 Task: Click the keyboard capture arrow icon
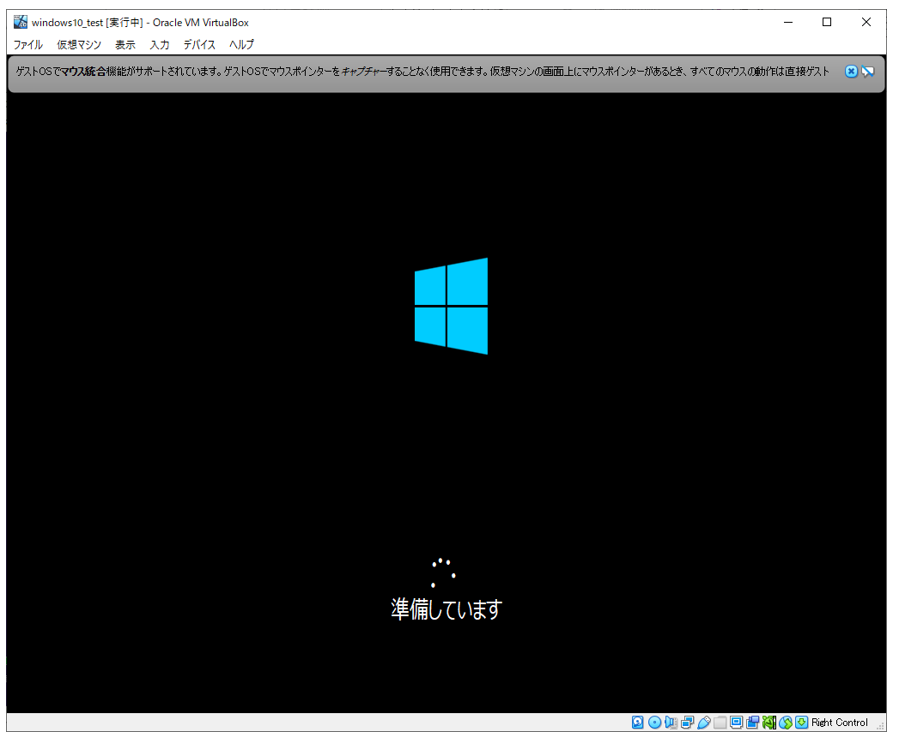(801, 723)
